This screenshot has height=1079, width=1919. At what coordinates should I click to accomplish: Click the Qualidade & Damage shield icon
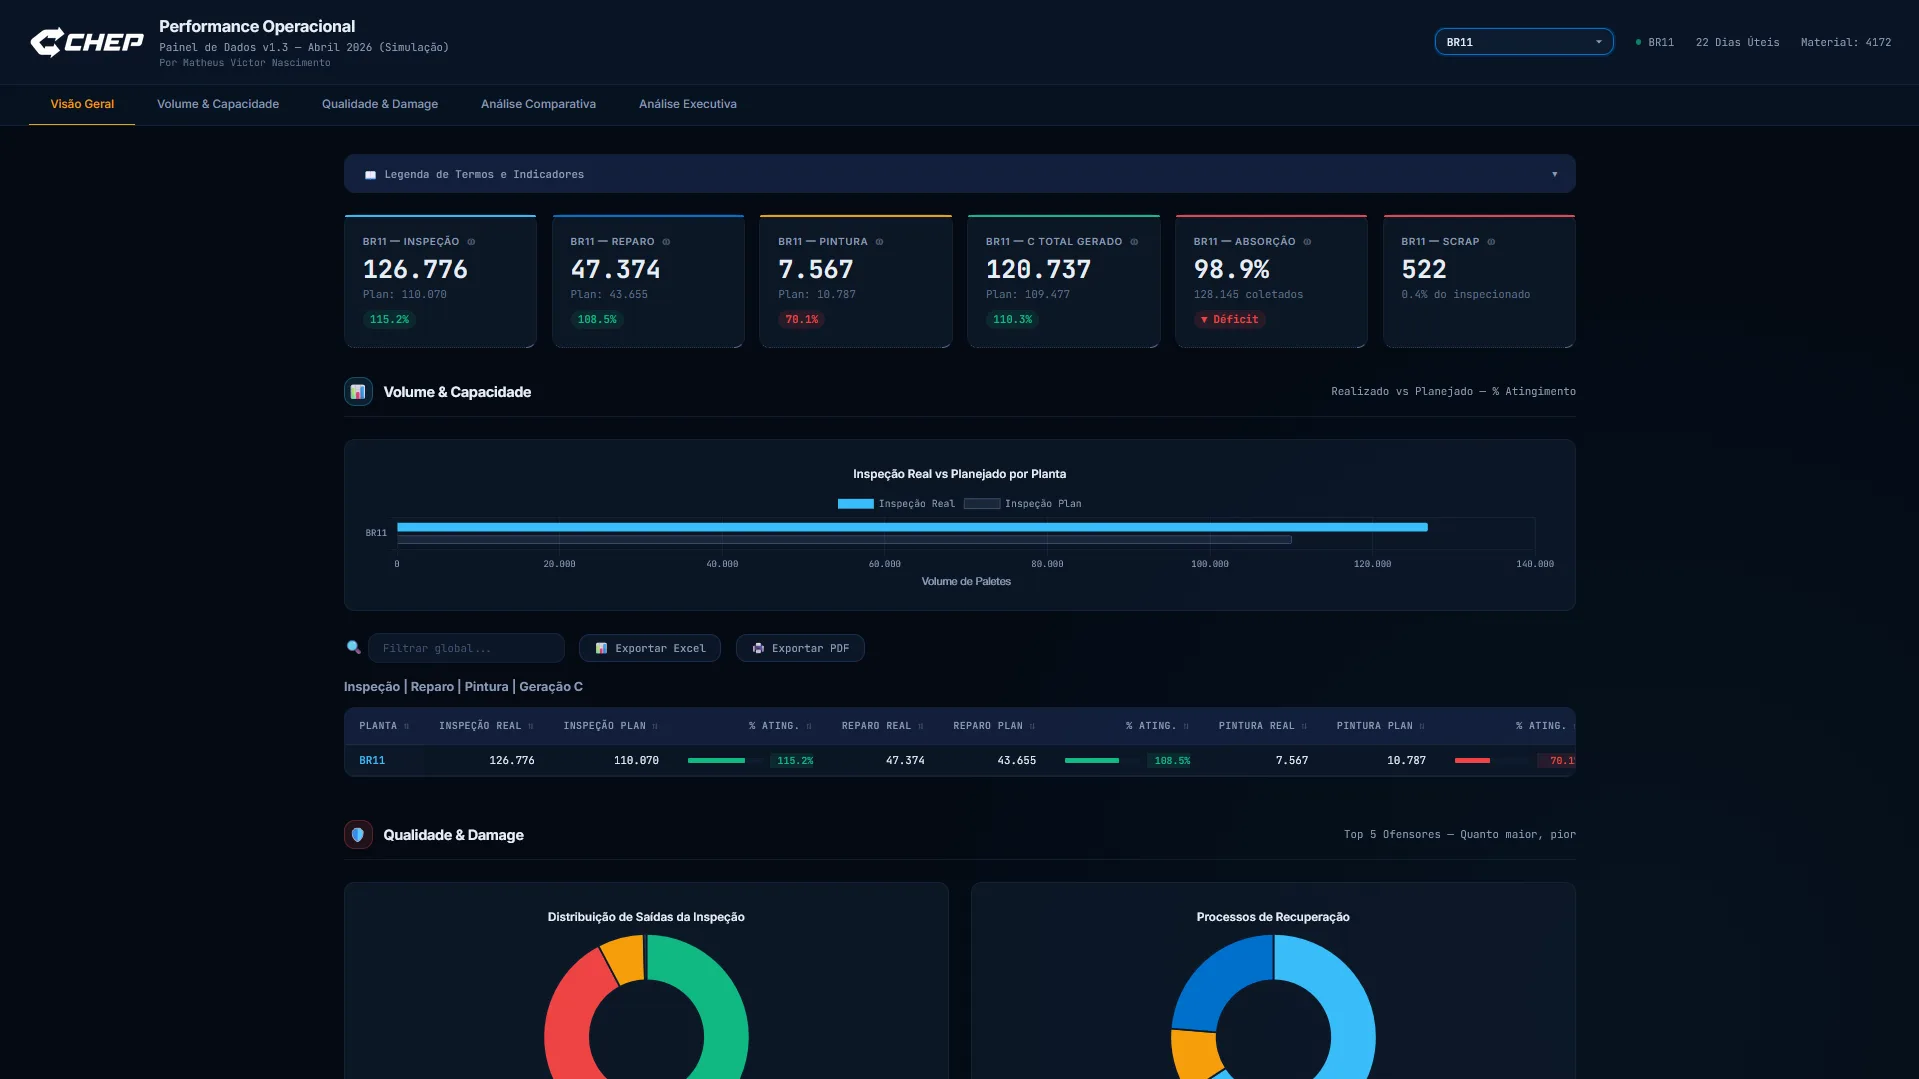click(x=358, y=835)
